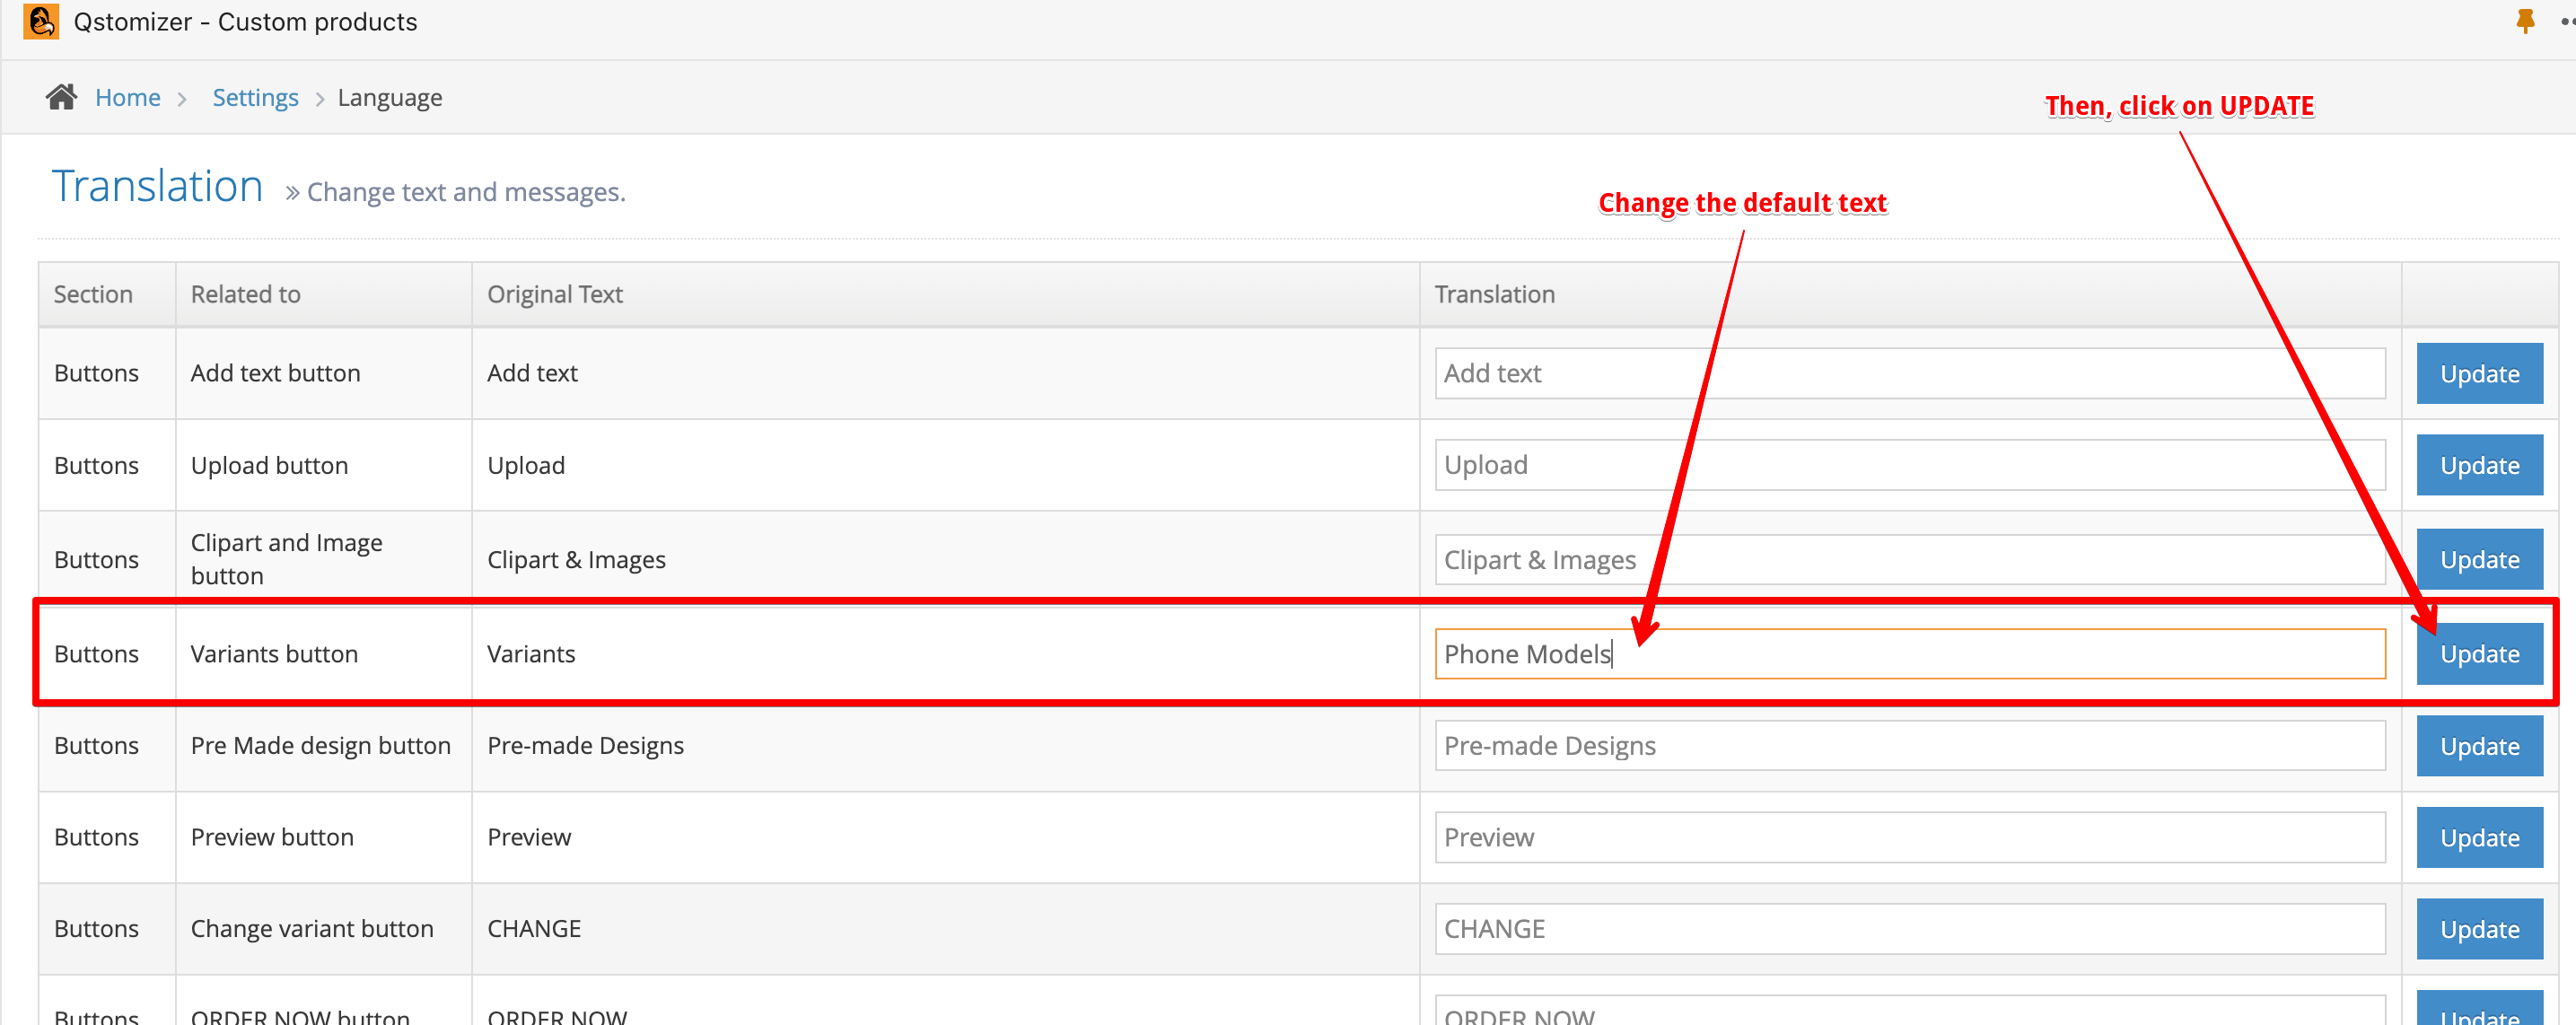
Task: Focus the ORDER NOW translation field
Action: [x=1909, y=1010]
